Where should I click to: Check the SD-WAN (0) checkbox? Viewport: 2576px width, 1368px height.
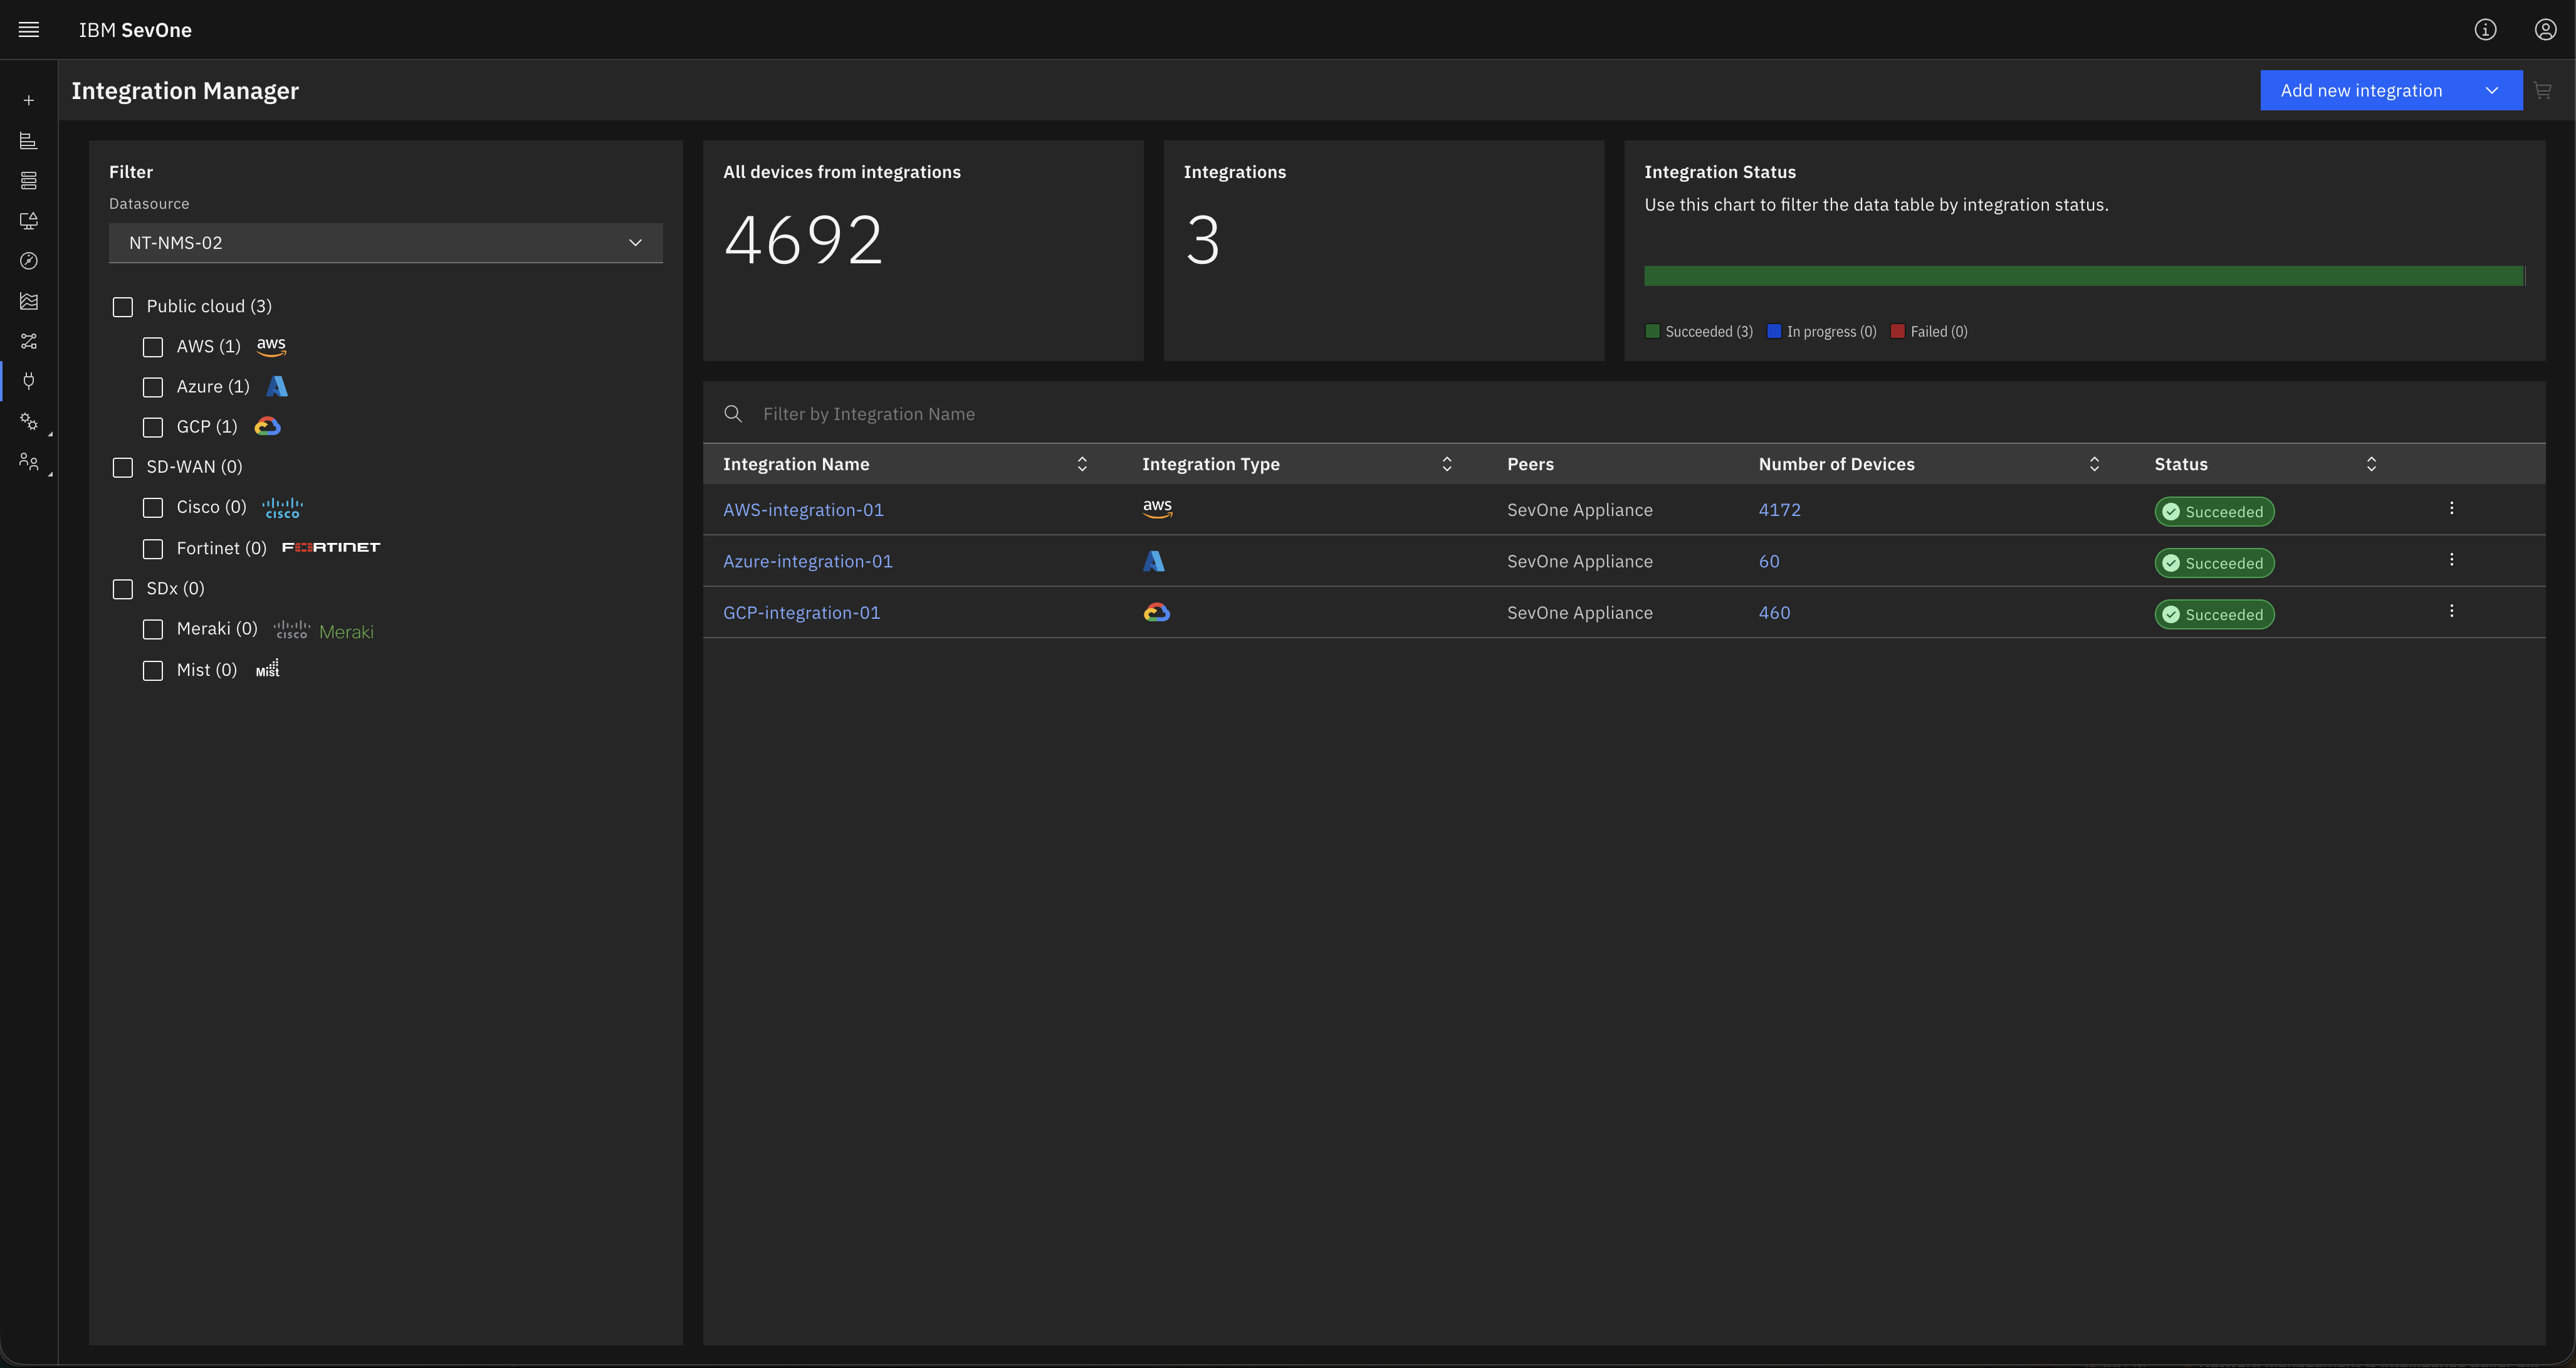click(123, 468)
